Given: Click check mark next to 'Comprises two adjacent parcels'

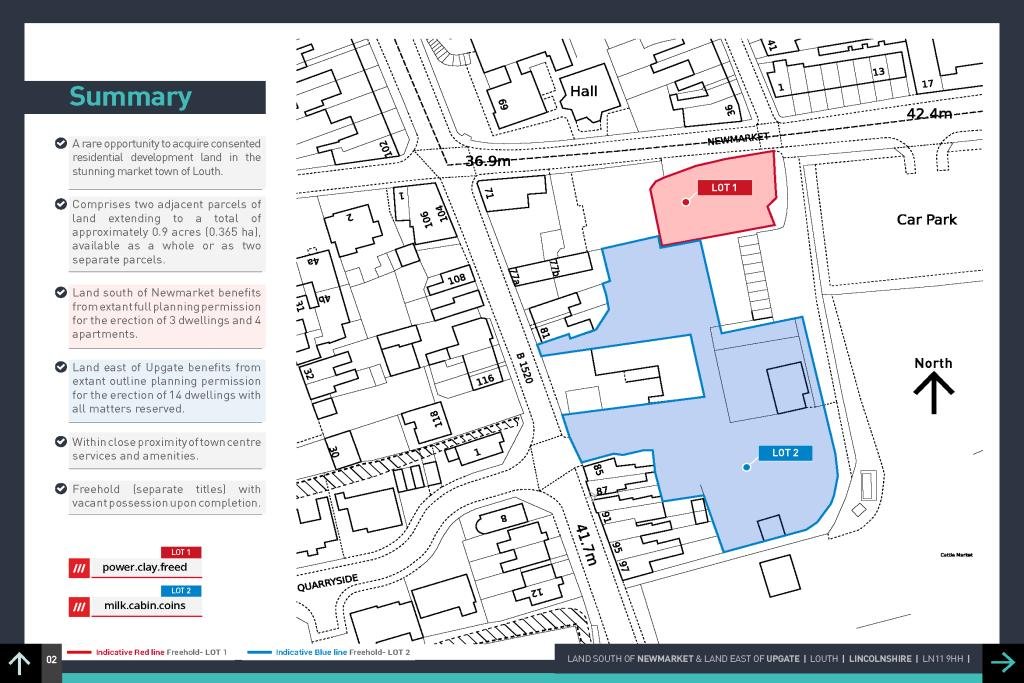Looking at the screenshot, I should pyautogui.click(x=61, y=204).
